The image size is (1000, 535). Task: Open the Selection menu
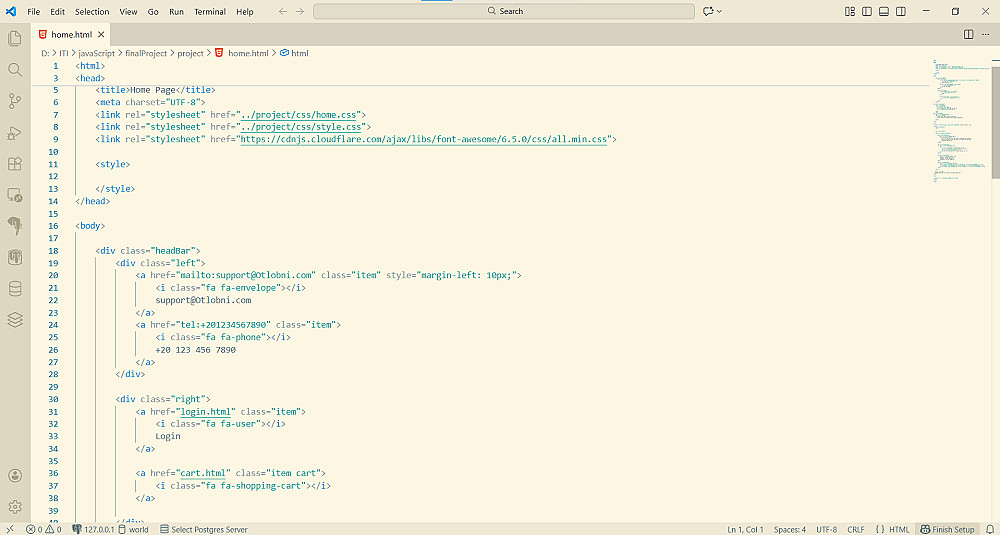point(92,11)
